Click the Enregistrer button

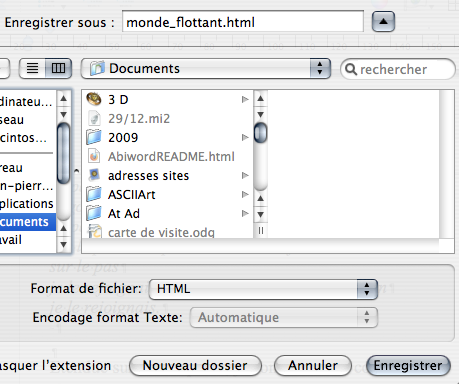pos(408,365)
